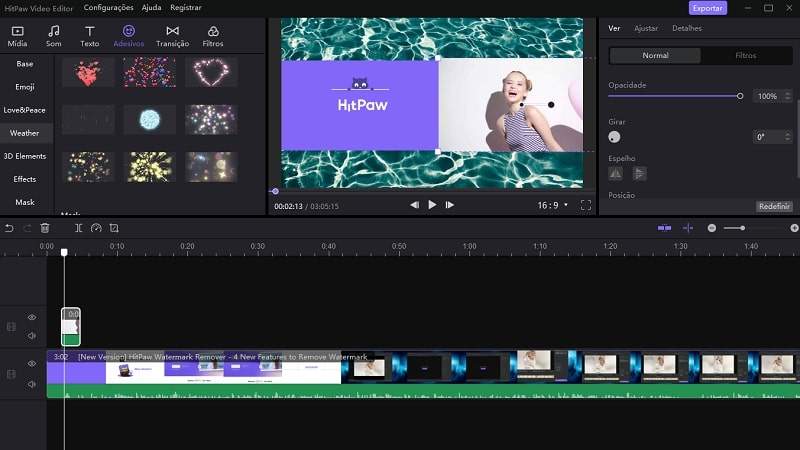Image resolution: width=800 pixels, height=450 pixels.
Task: Open the Configurações menu
Action: (x=110, y=7)
